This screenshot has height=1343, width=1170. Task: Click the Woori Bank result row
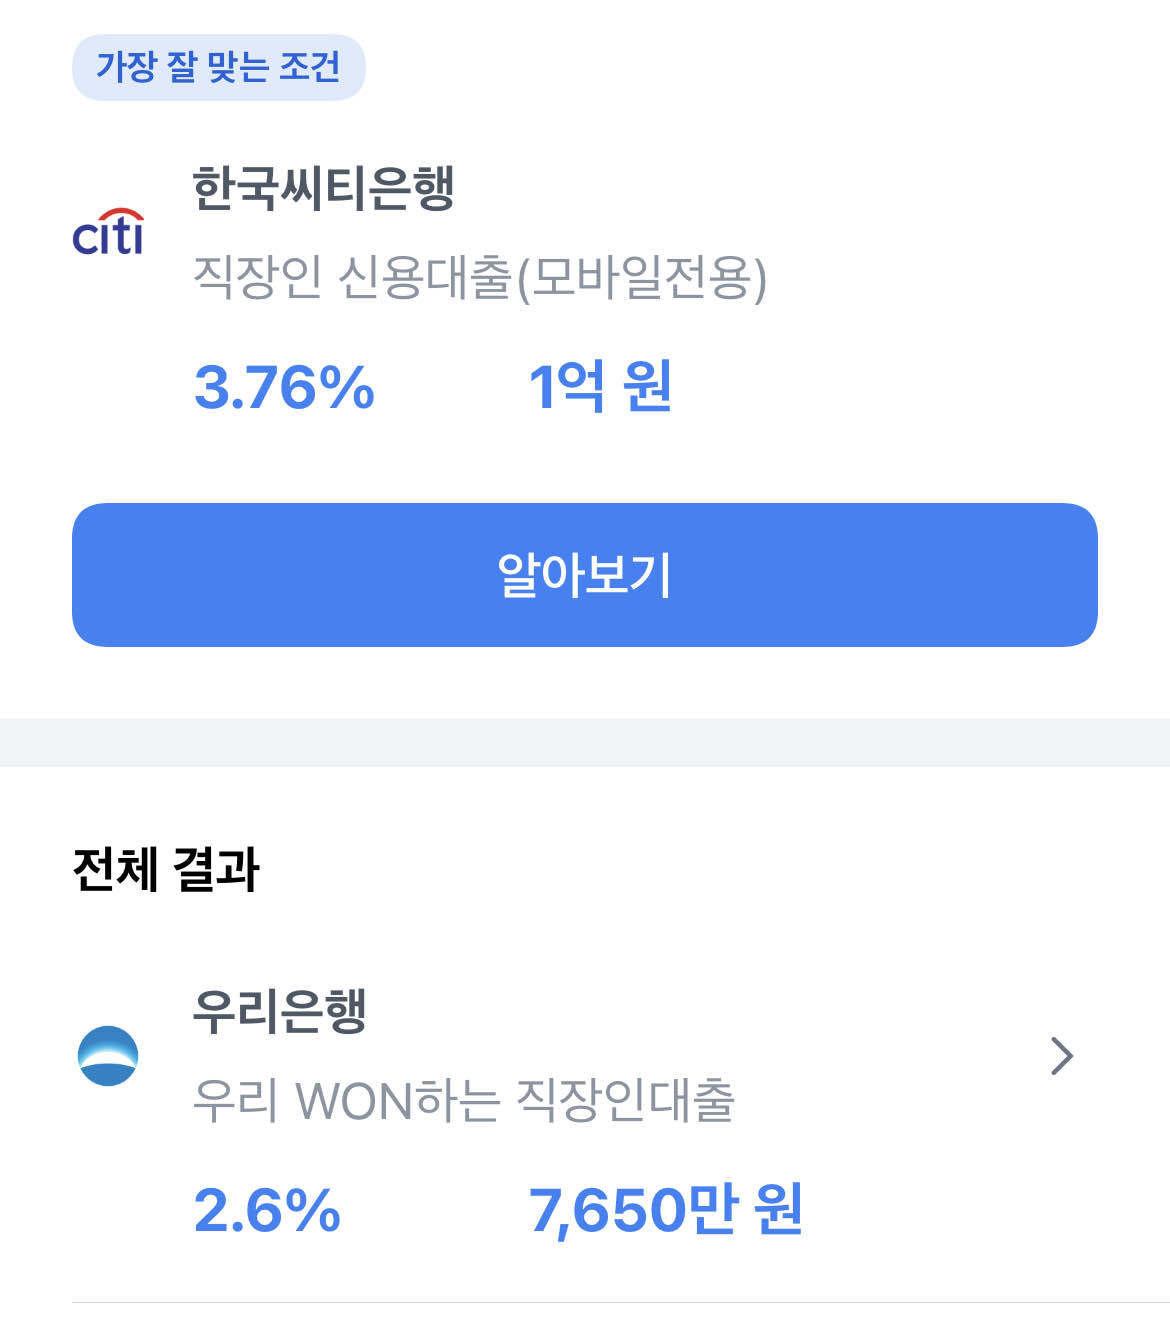tap(585, 1100)
